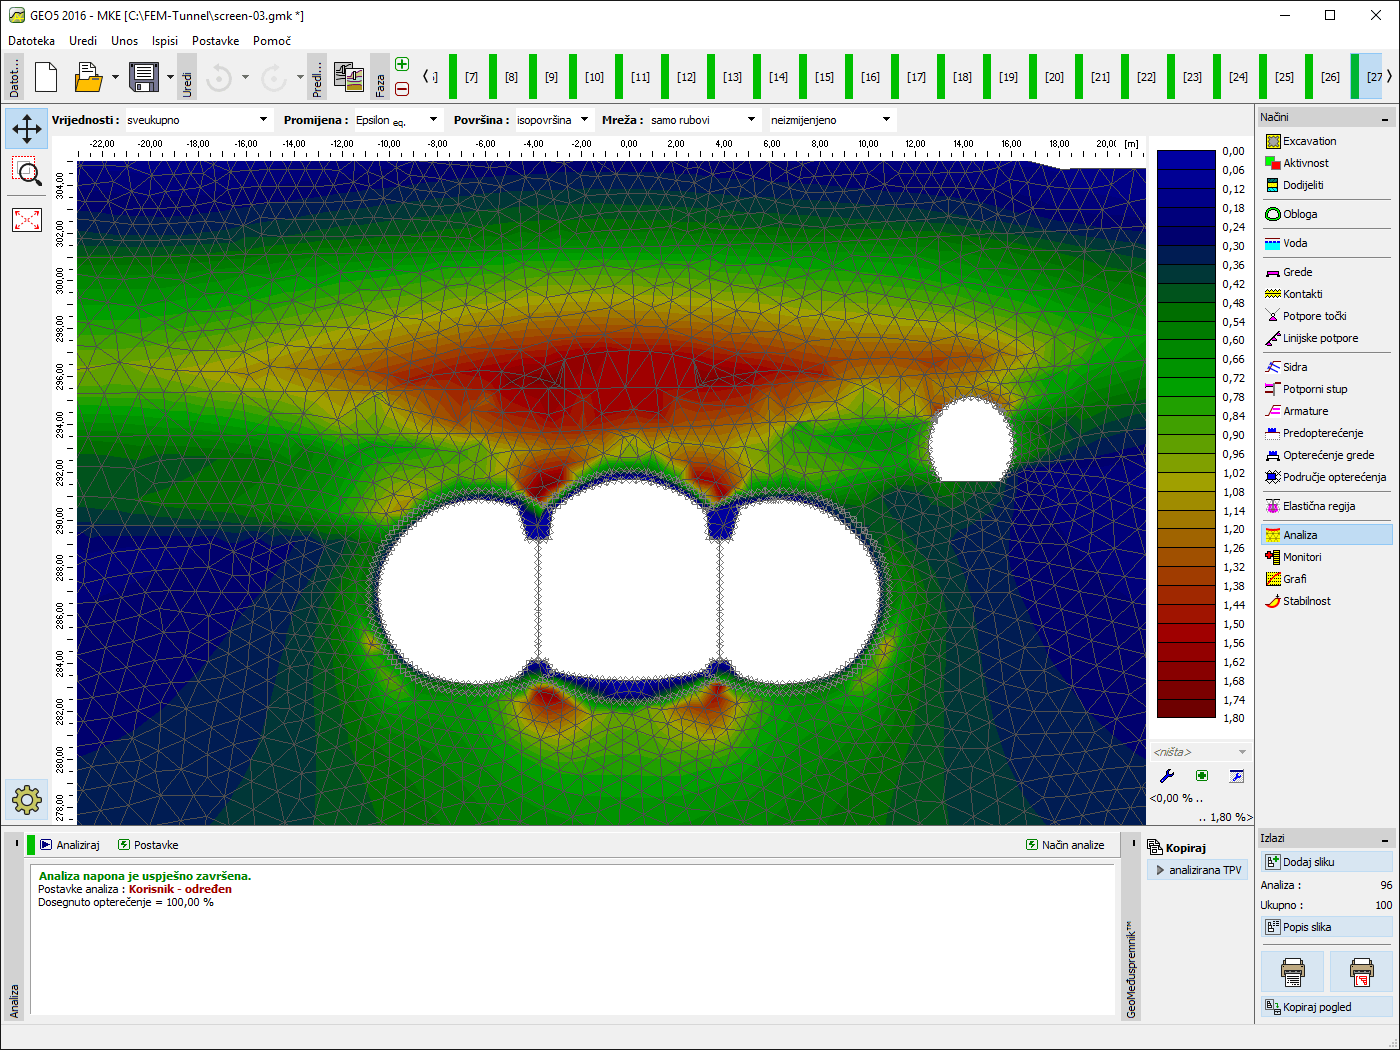
Task: Select the pan/move view tool
Action: click(x=27, y=128)
